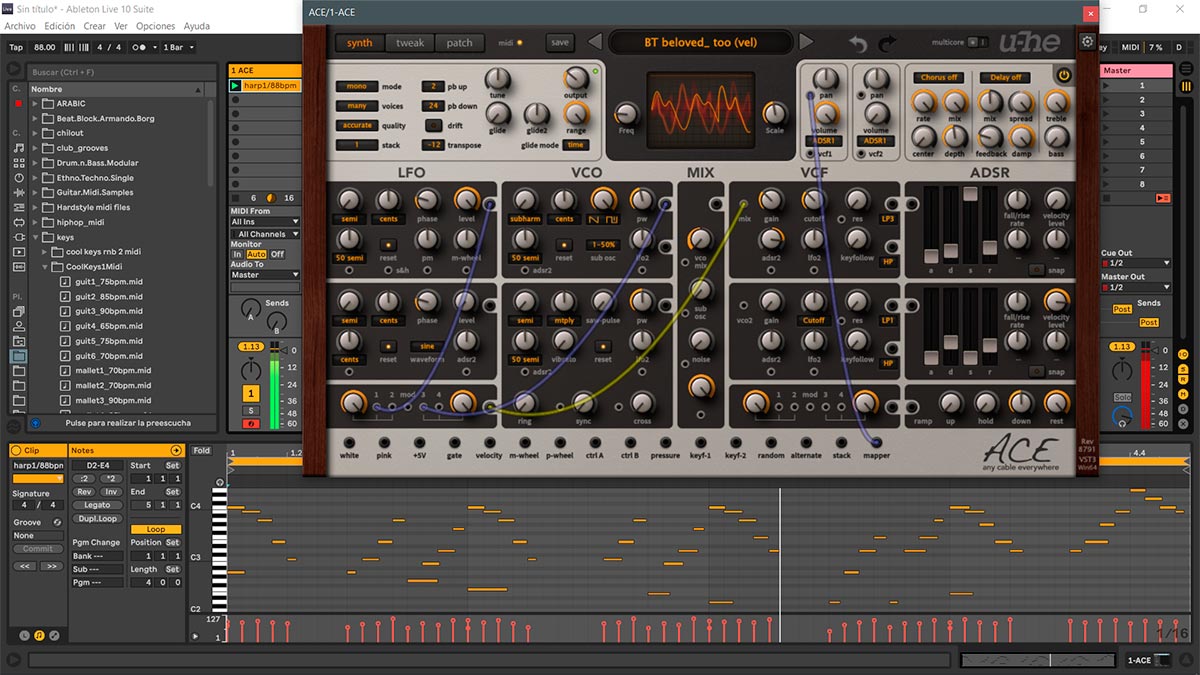Click the Legato button
1200x675 pixels.
97,505
